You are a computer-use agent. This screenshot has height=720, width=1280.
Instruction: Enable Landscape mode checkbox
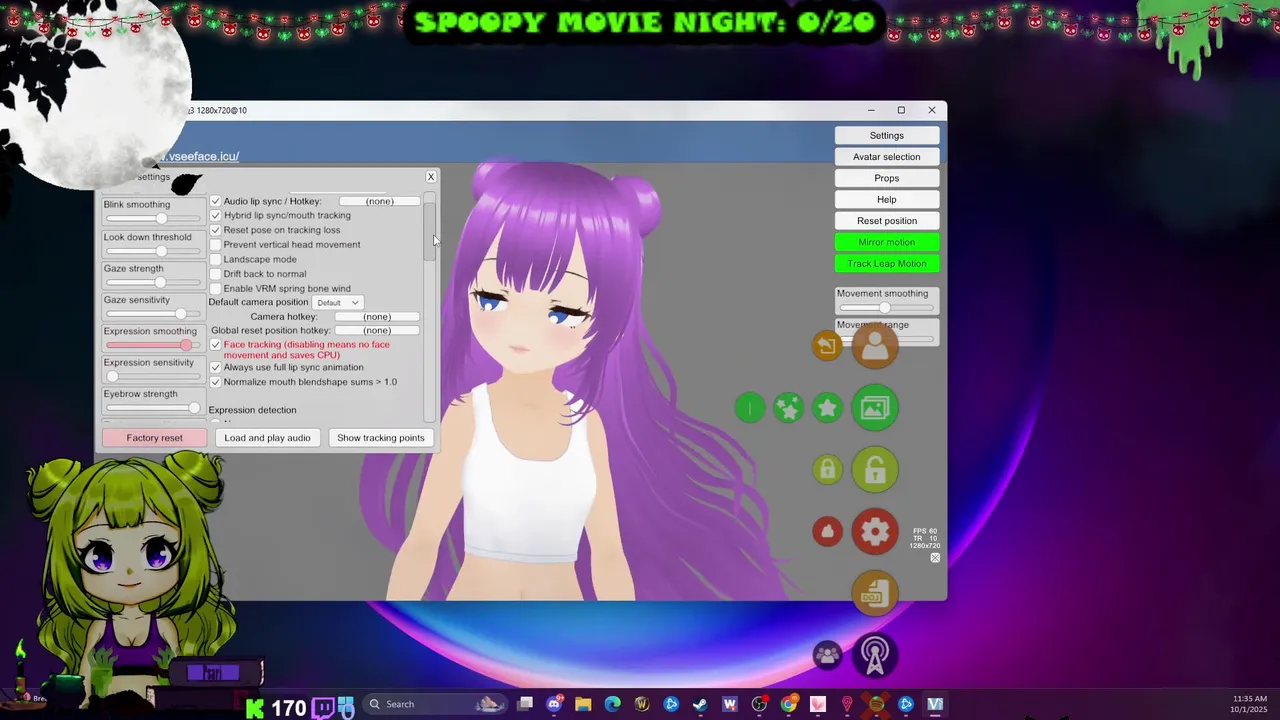coord(215,259)
